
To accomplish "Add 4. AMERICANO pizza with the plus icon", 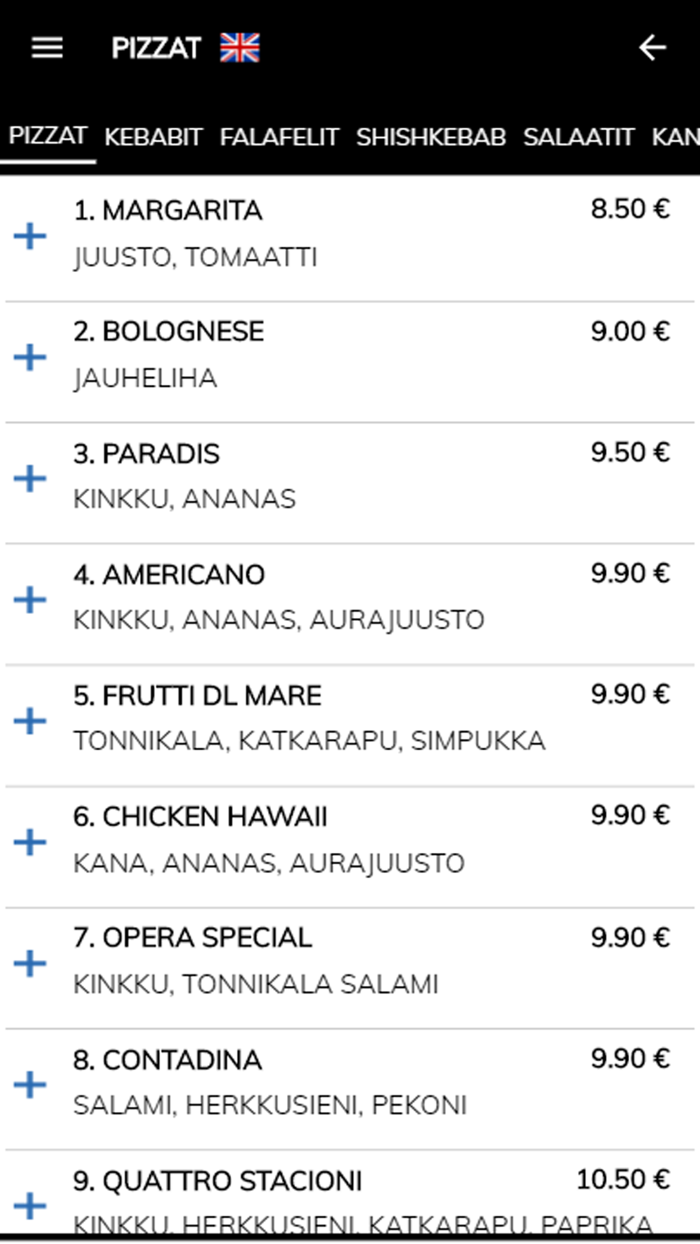I will 30,601.
